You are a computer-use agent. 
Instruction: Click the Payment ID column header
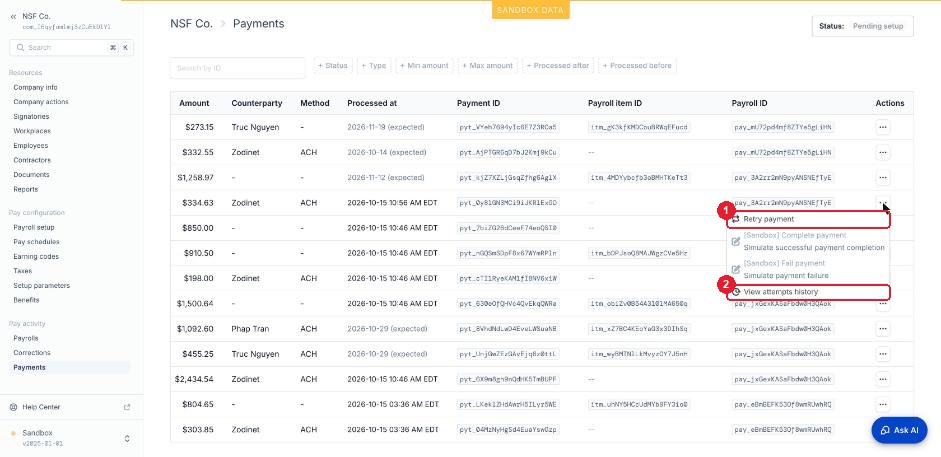[478, 103]
